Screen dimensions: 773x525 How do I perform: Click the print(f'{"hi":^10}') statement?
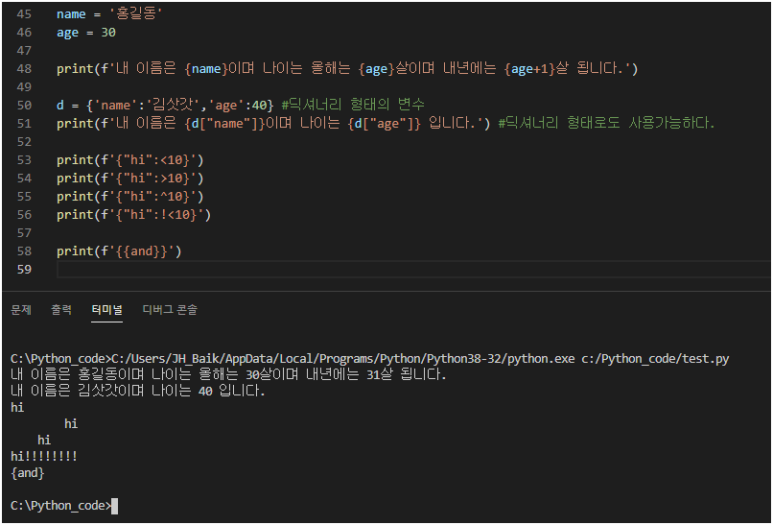[130, 197]
